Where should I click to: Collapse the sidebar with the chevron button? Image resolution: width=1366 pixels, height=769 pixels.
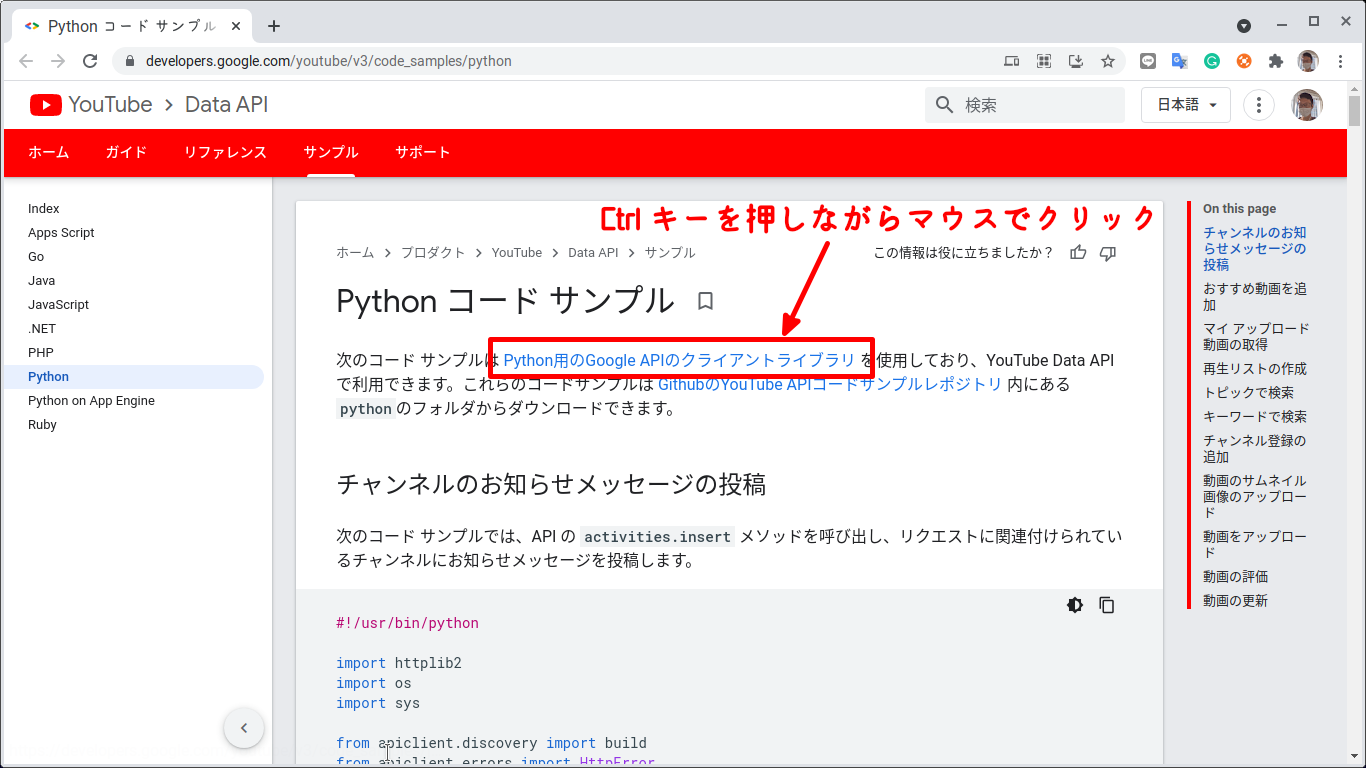244,728
